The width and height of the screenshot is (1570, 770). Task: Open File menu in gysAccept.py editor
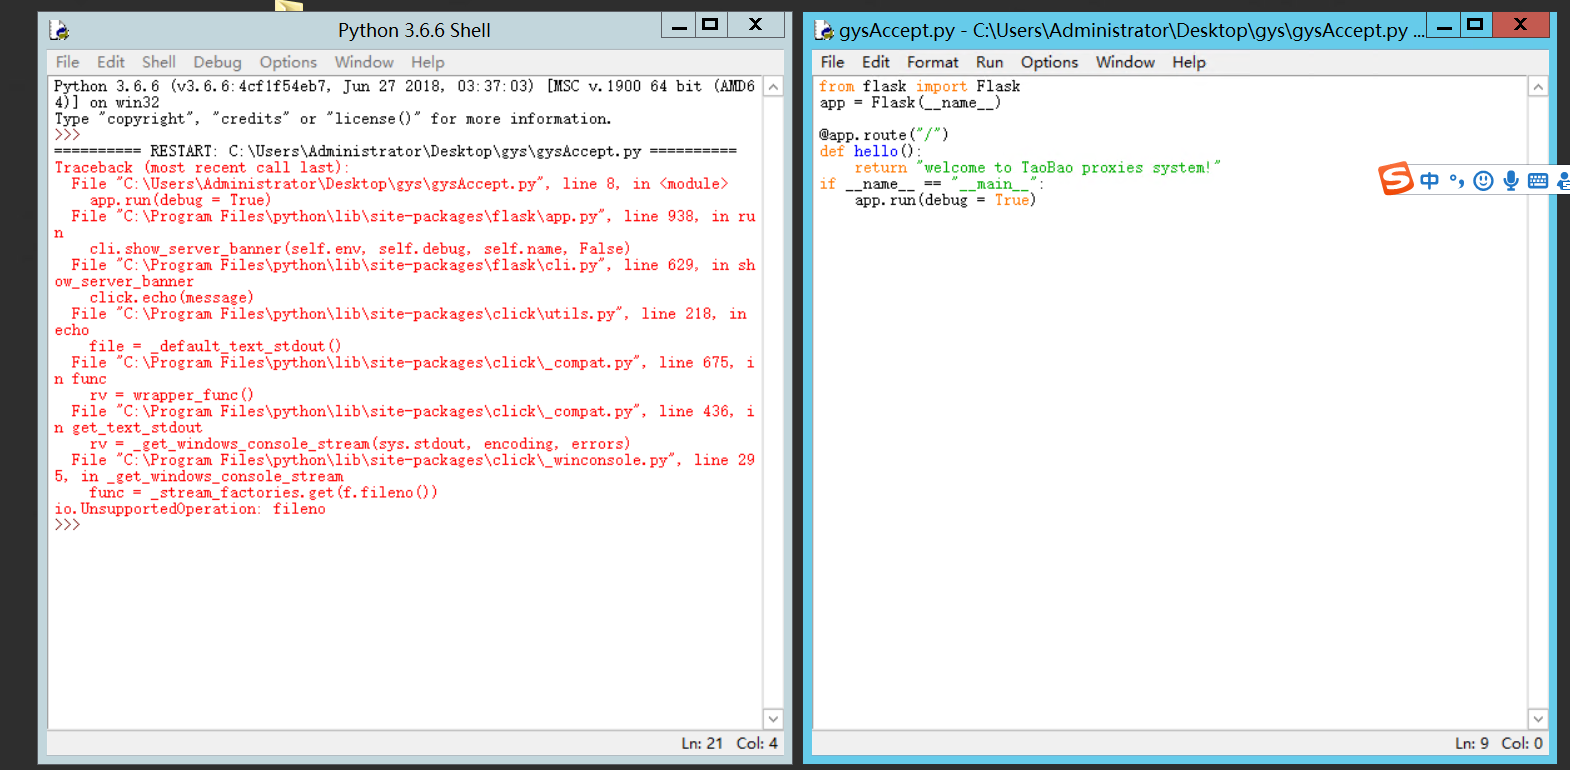pyautogui.click(x=832, y=62)
